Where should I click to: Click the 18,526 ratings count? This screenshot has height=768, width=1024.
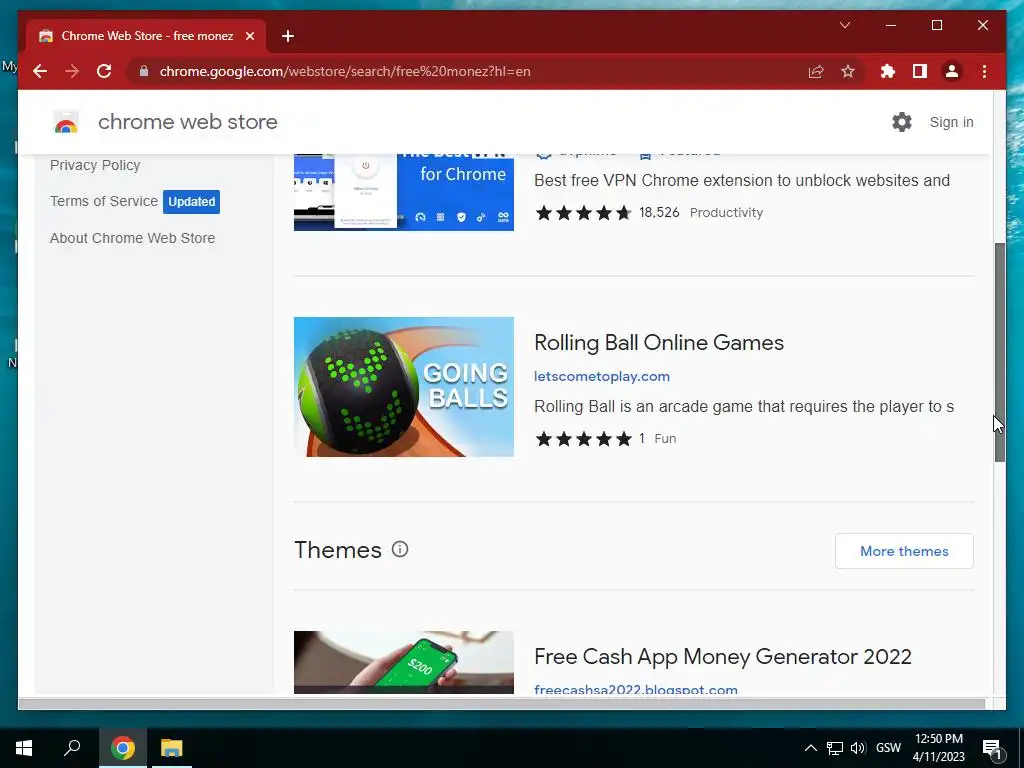point(659,213)
